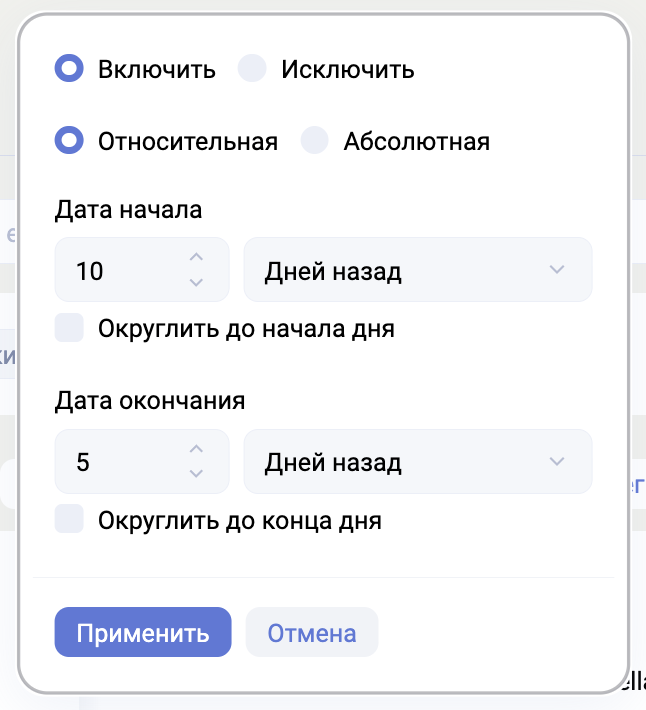Click the Применить button
Screen dimensions: 646x710
point(143,633)
